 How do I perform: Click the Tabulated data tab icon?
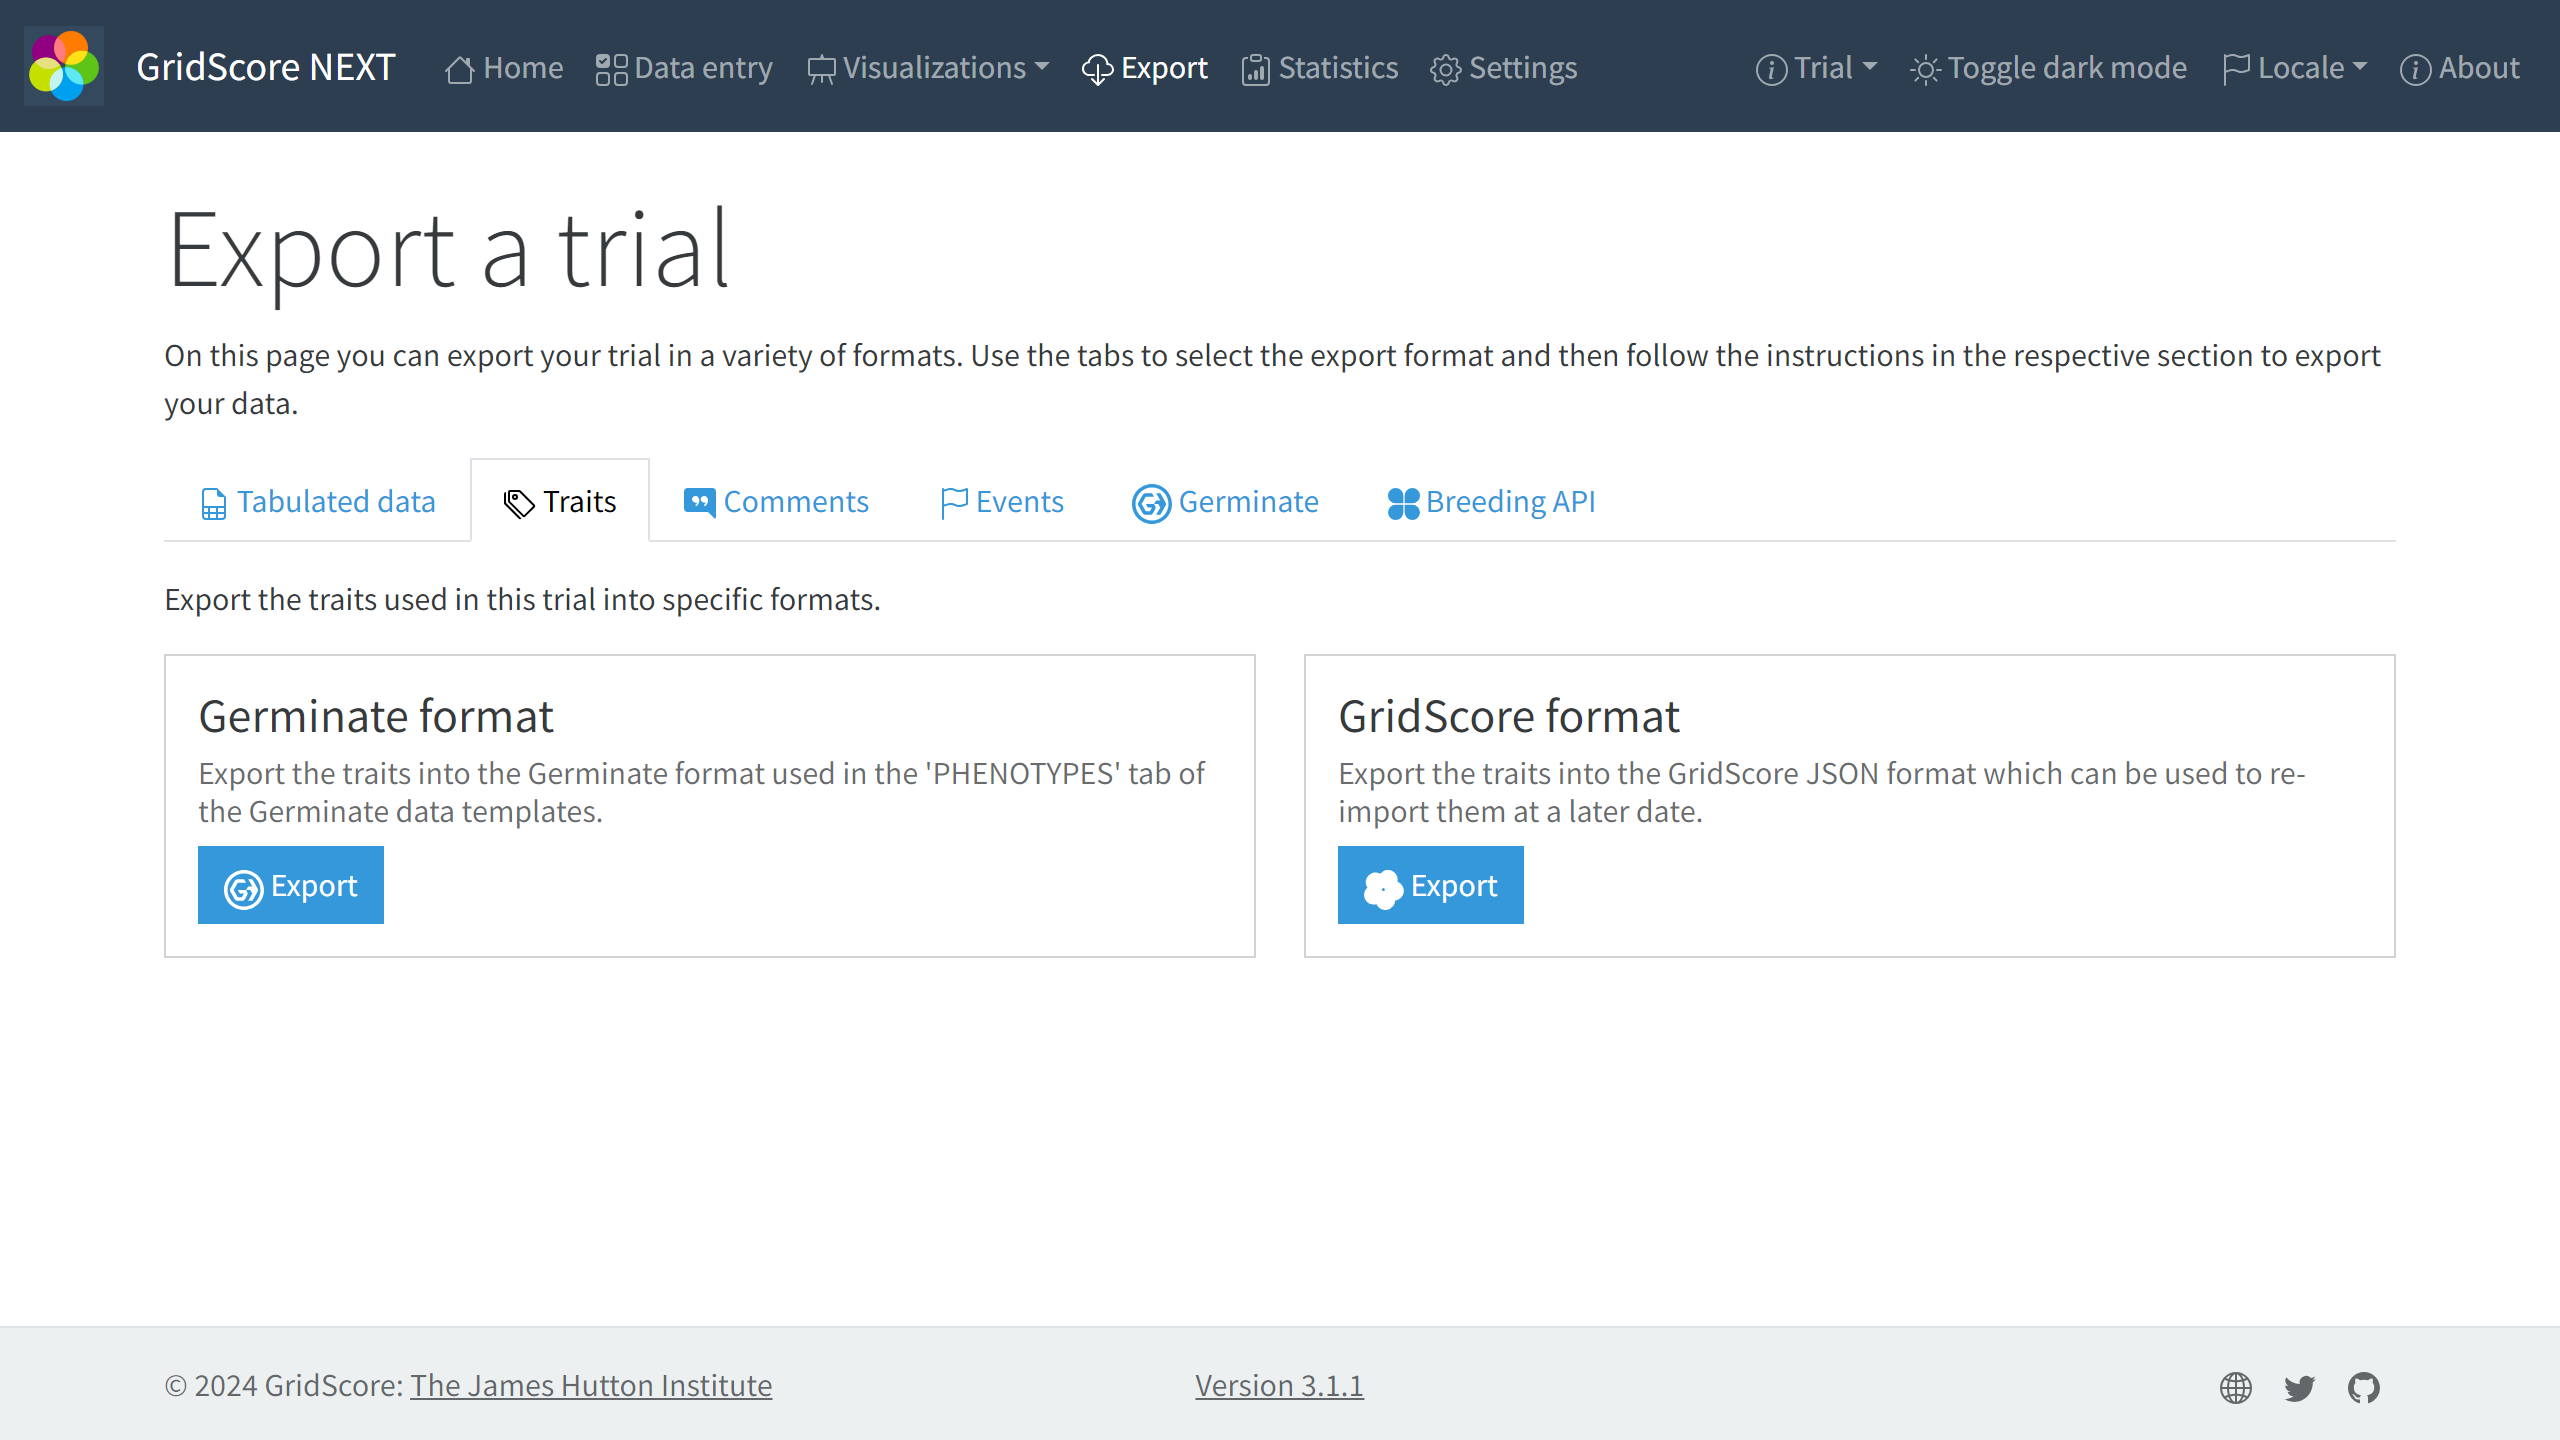213,501
